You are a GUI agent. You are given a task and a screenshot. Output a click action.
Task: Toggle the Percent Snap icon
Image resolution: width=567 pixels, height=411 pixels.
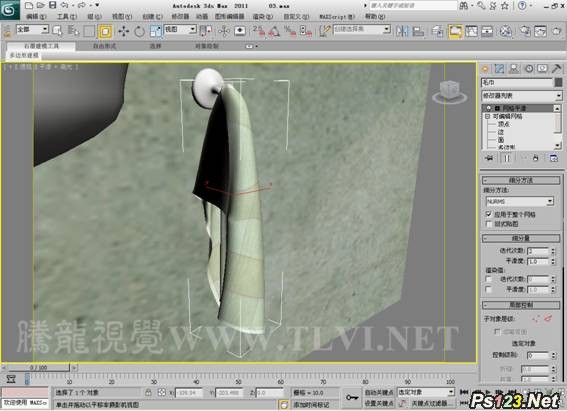coord(290,31)
